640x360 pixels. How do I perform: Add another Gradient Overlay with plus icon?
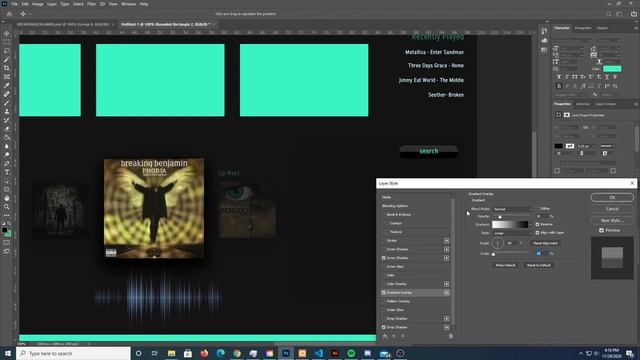[447, 293]
